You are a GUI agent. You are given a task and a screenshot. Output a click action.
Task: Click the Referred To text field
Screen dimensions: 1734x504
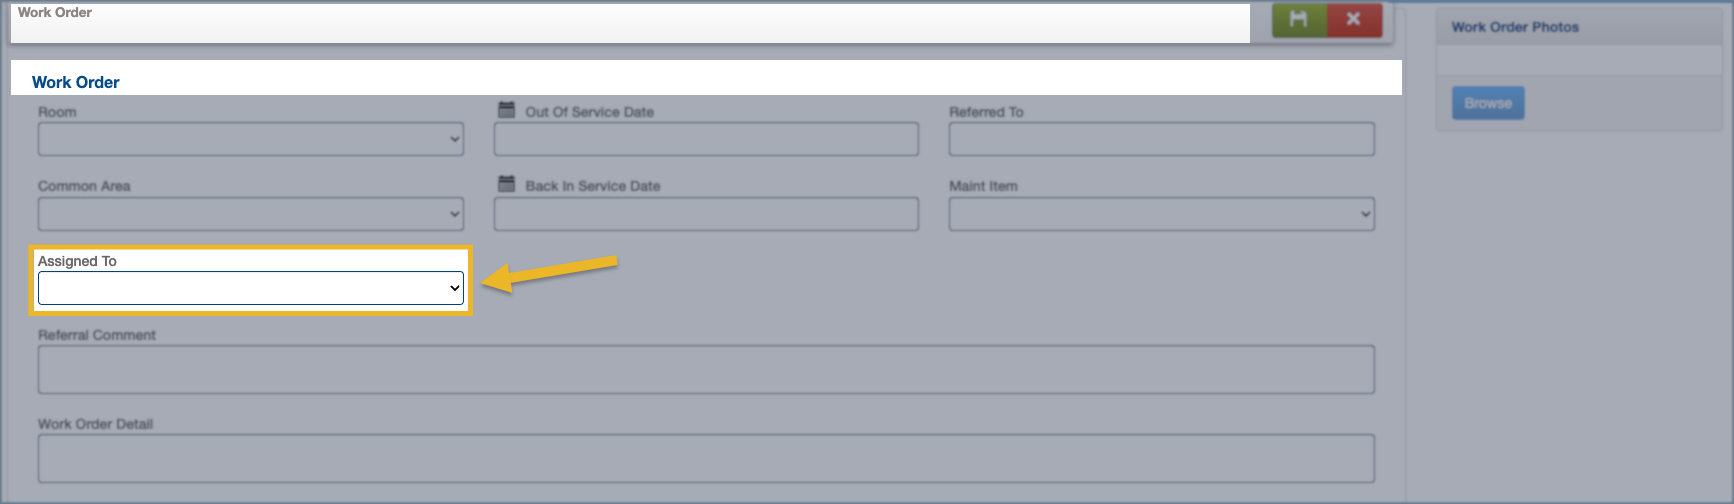pos(1161,139)
